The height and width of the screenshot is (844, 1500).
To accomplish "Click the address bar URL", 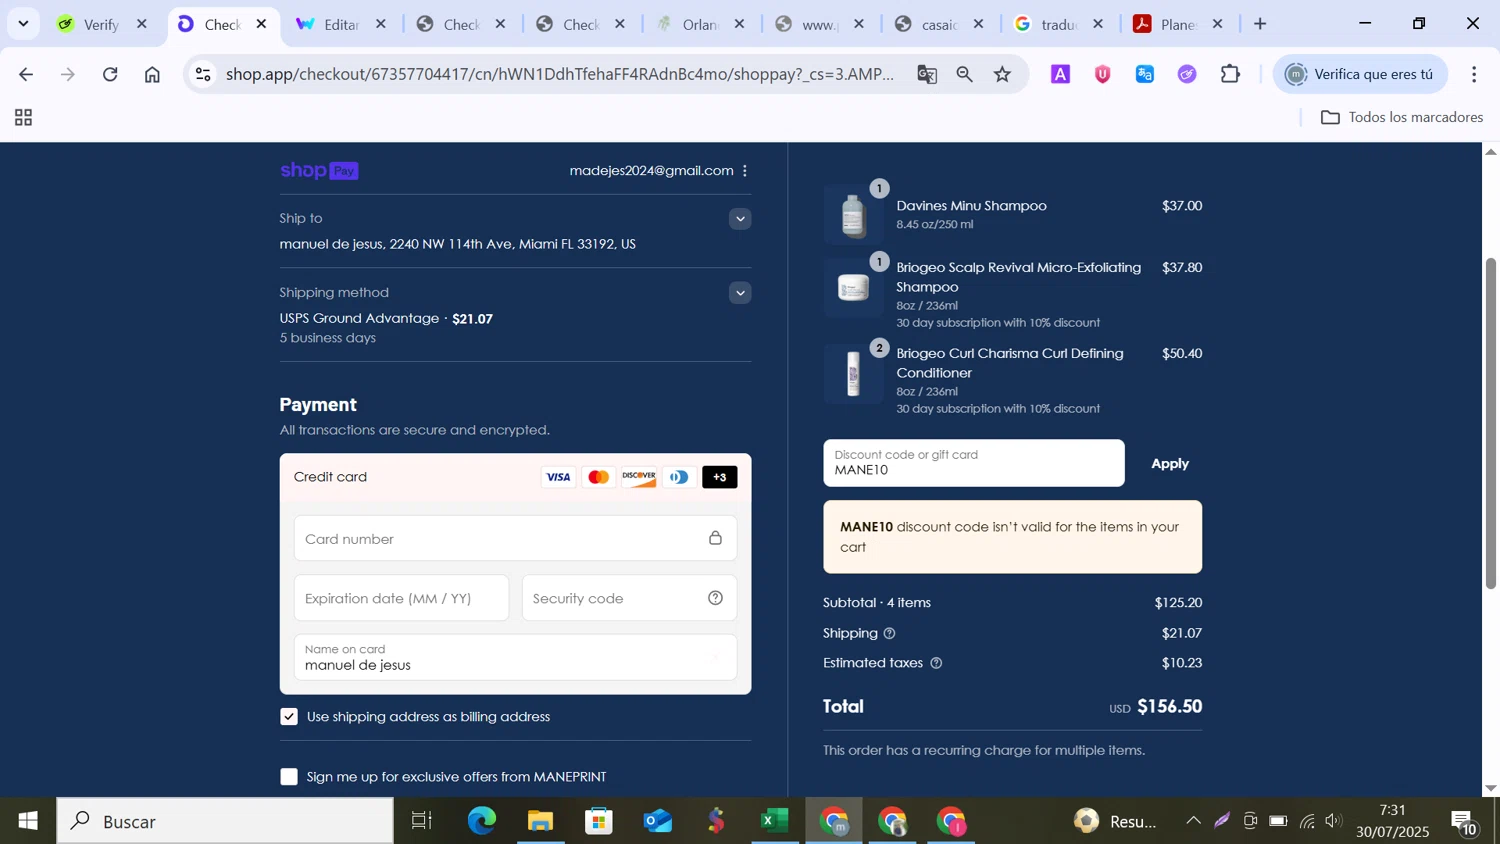I will 560,74.
